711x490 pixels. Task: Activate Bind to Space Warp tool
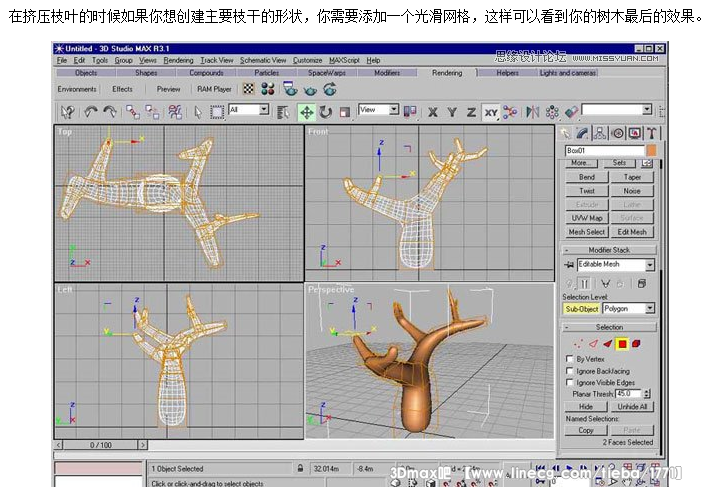pos(175,112)
